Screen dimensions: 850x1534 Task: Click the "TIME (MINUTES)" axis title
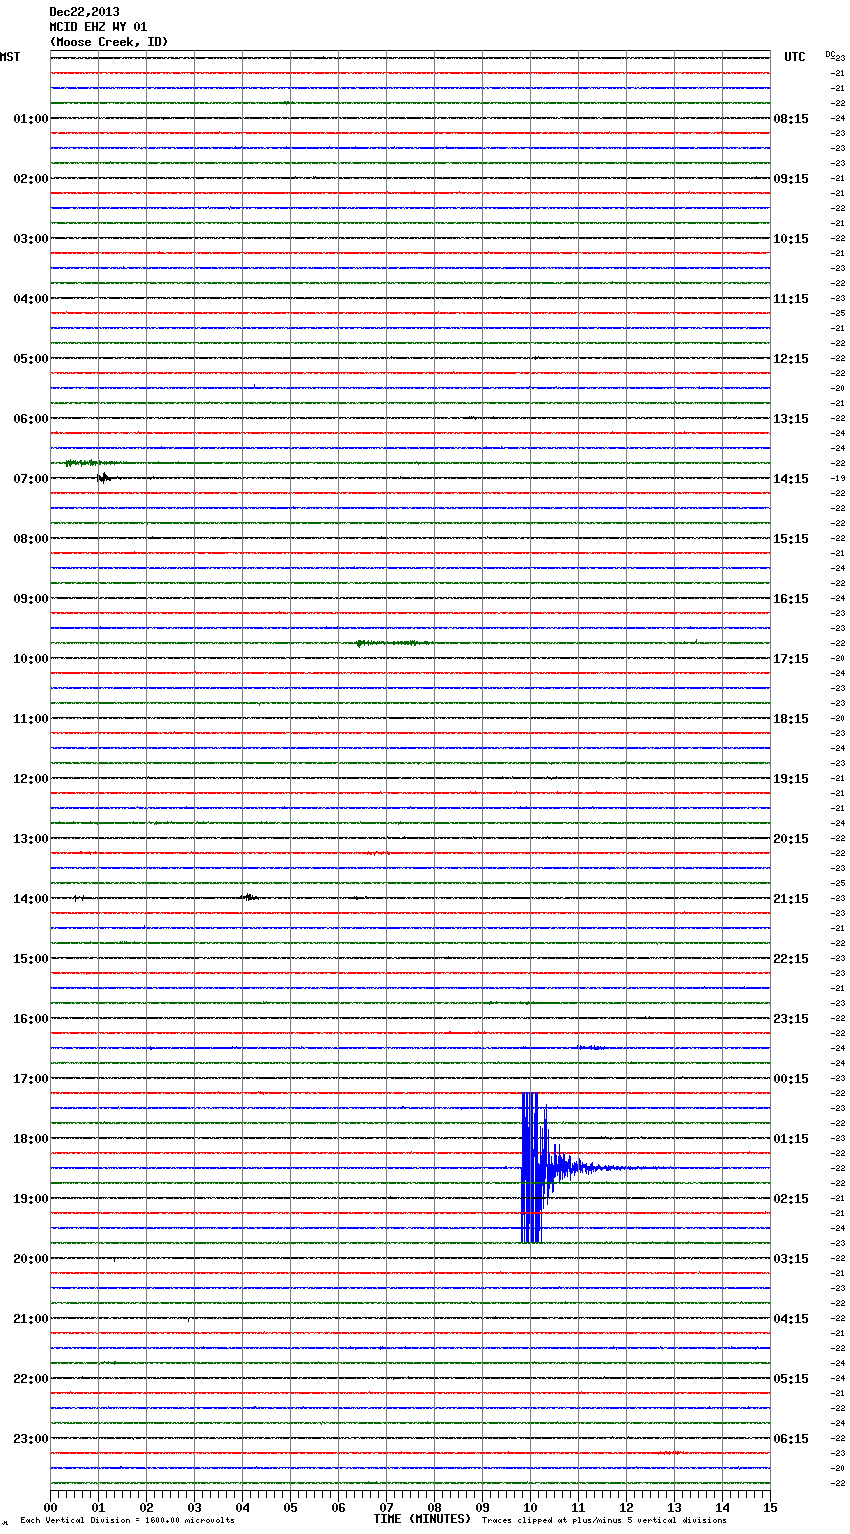[422, 1519]
